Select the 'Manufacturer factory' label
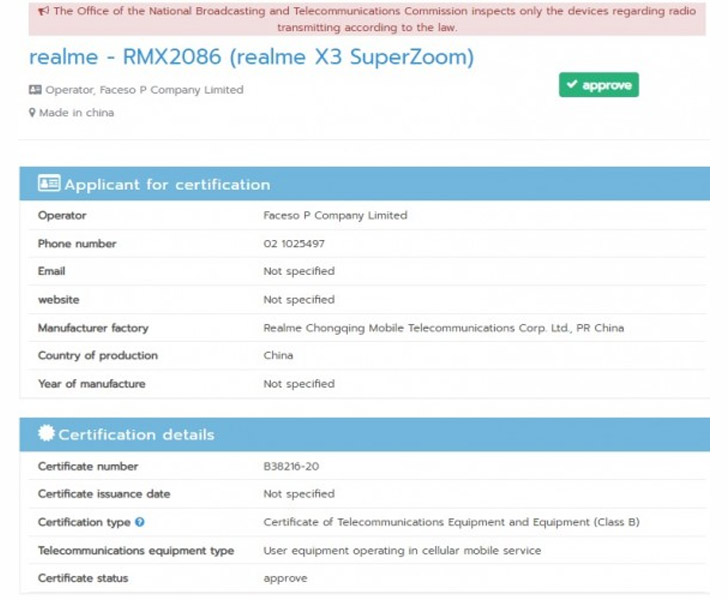 pos(93,328)
